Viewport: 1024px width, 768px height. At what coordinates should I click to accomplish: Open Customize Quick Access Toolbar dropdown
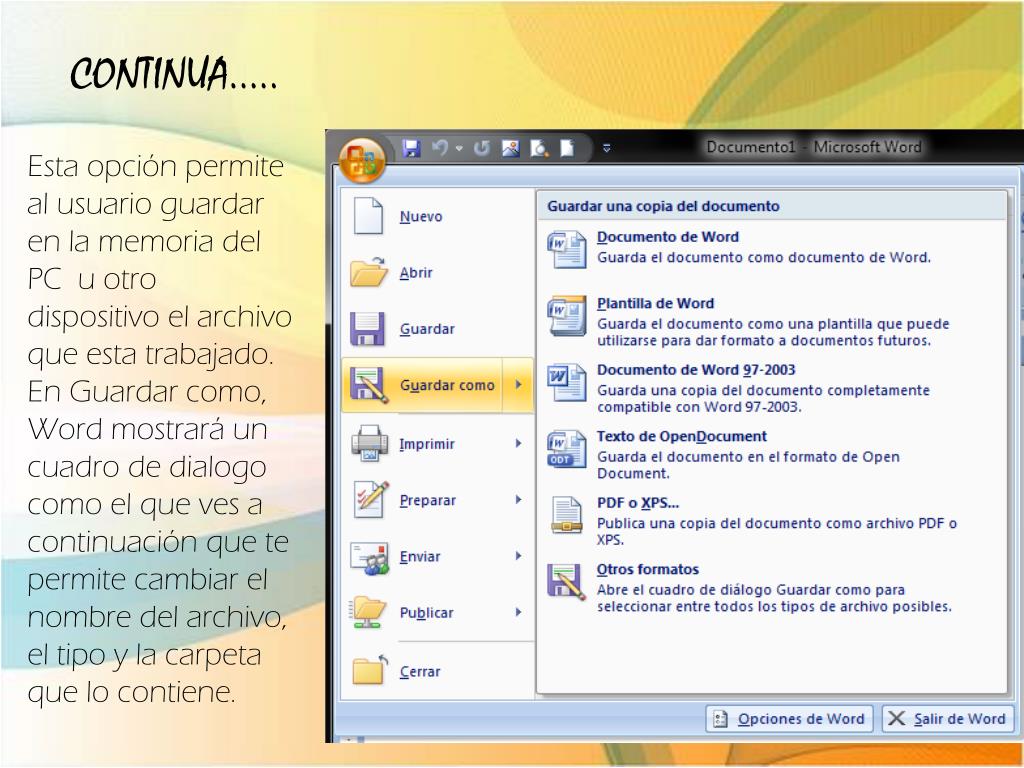click(607, 148)
